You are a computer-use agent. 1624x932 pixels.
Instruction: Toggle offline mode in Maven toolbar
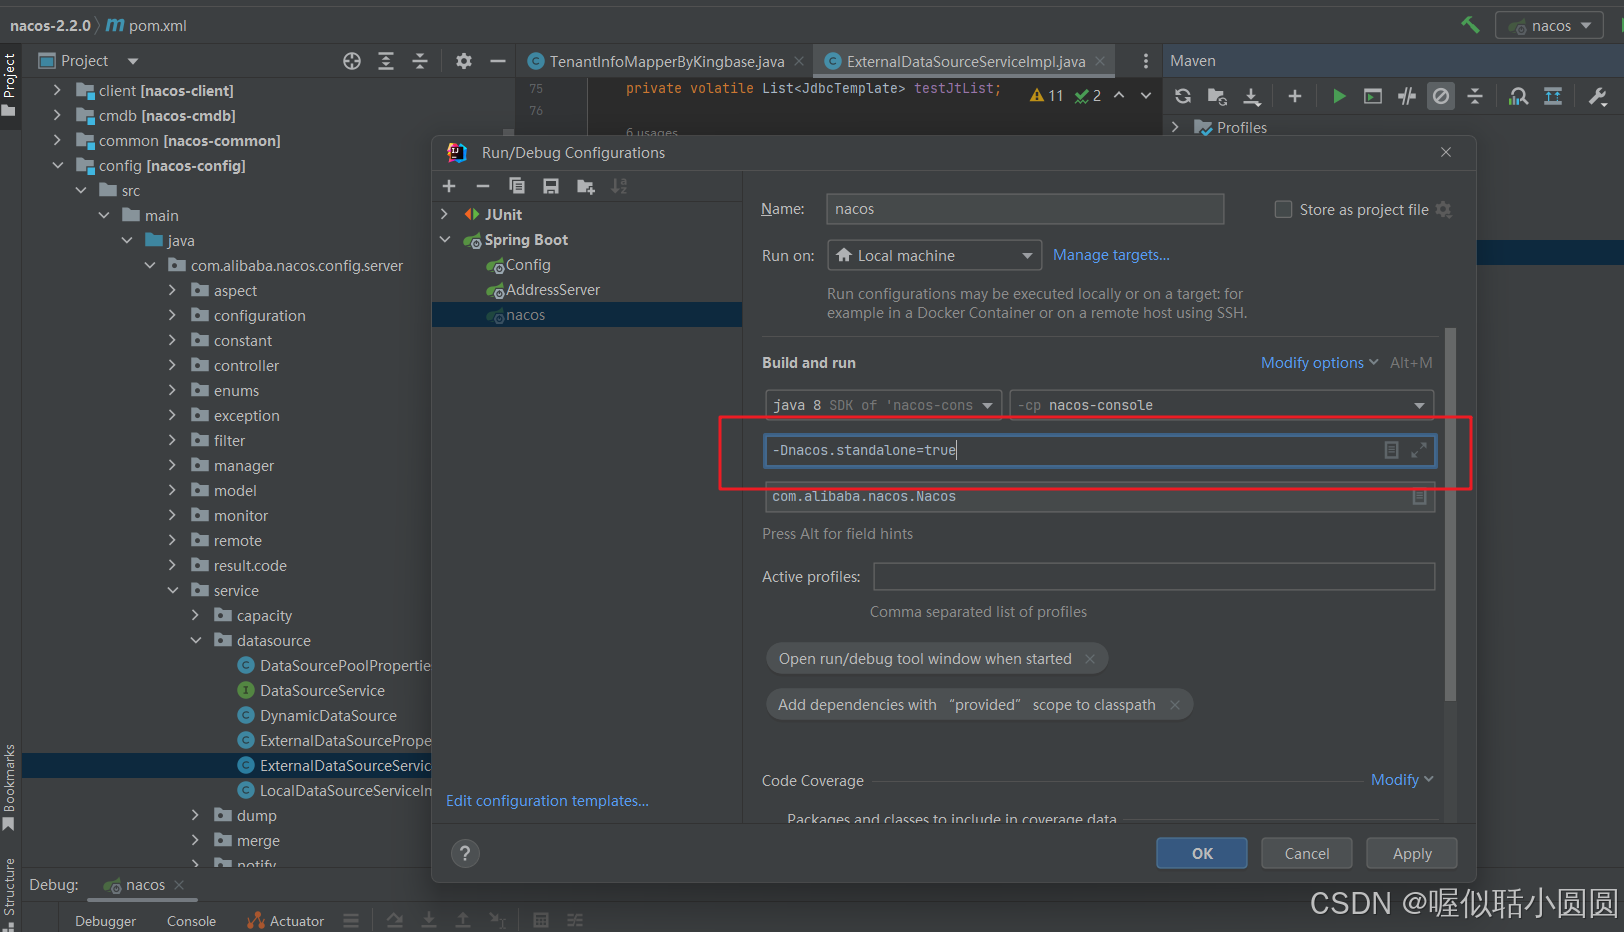pos(1407,96)
